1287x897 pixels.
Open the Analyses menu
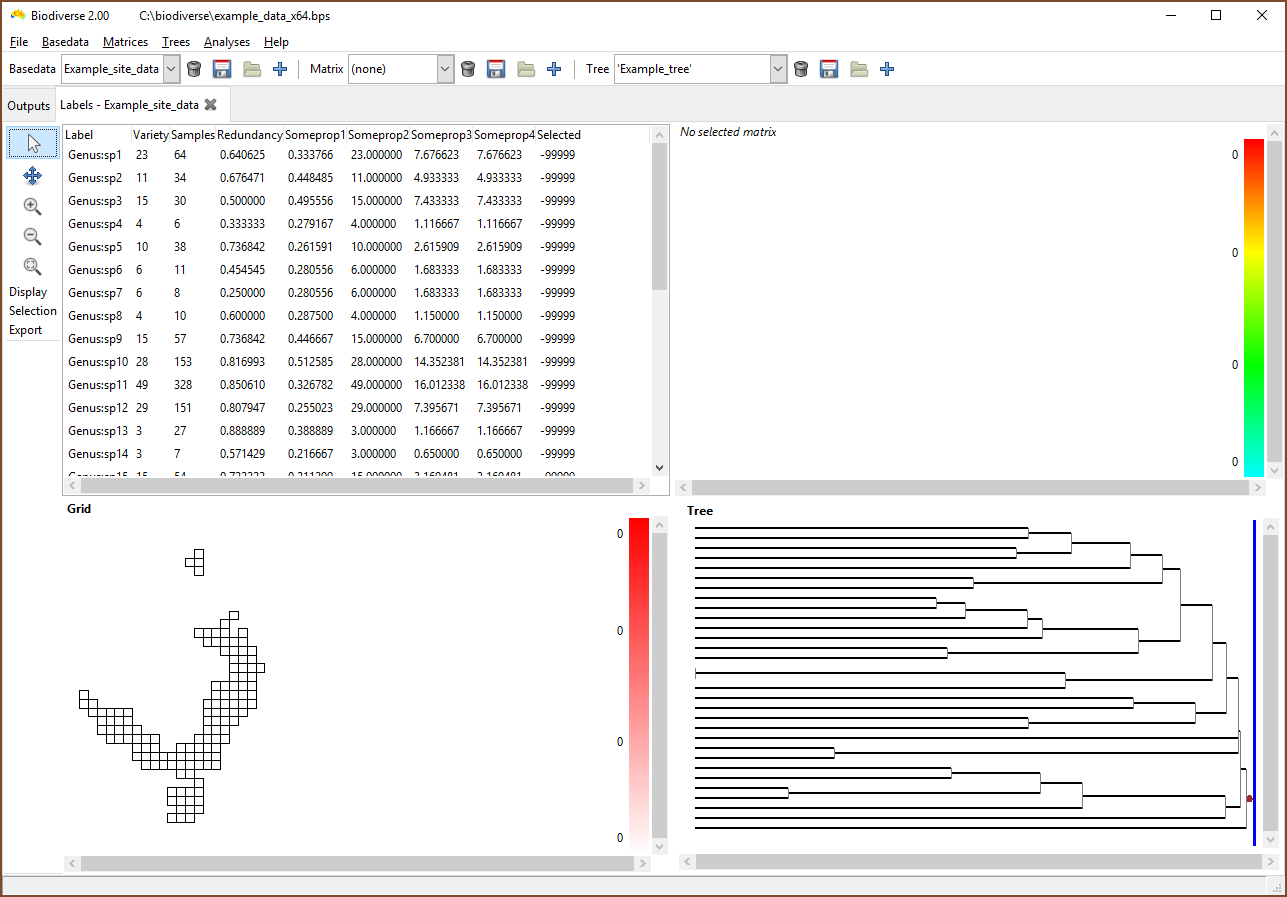(x=227, y=42)
